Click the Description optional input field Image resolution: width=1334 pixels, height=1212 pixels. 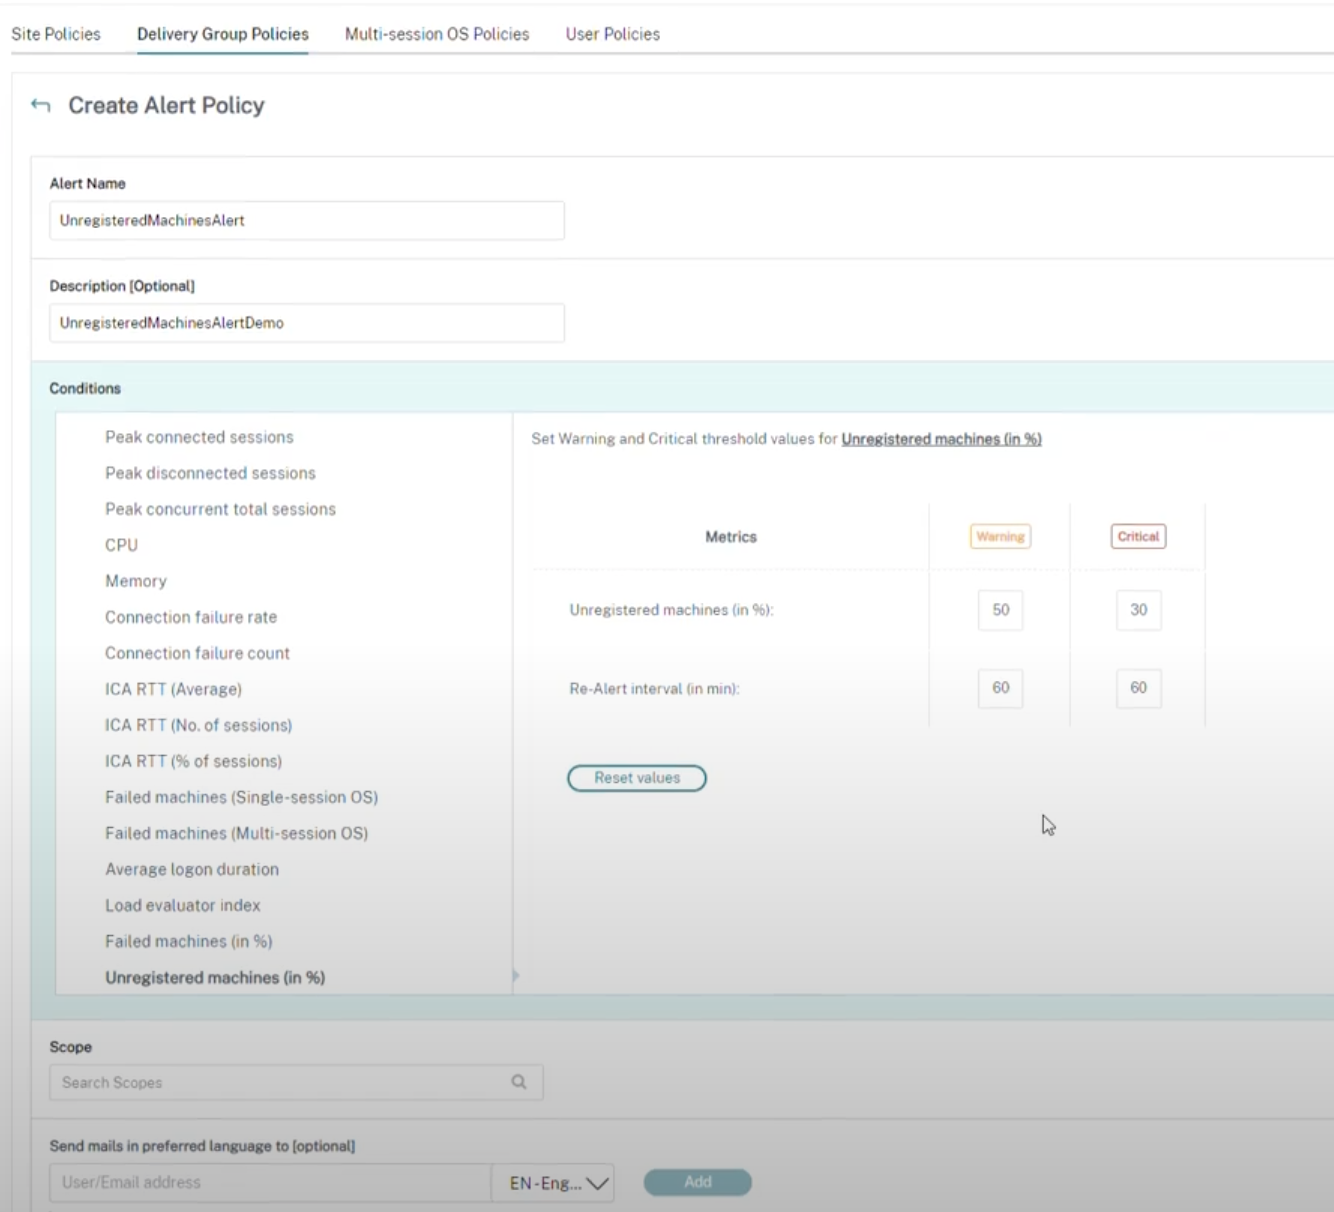tap(306, 323)
